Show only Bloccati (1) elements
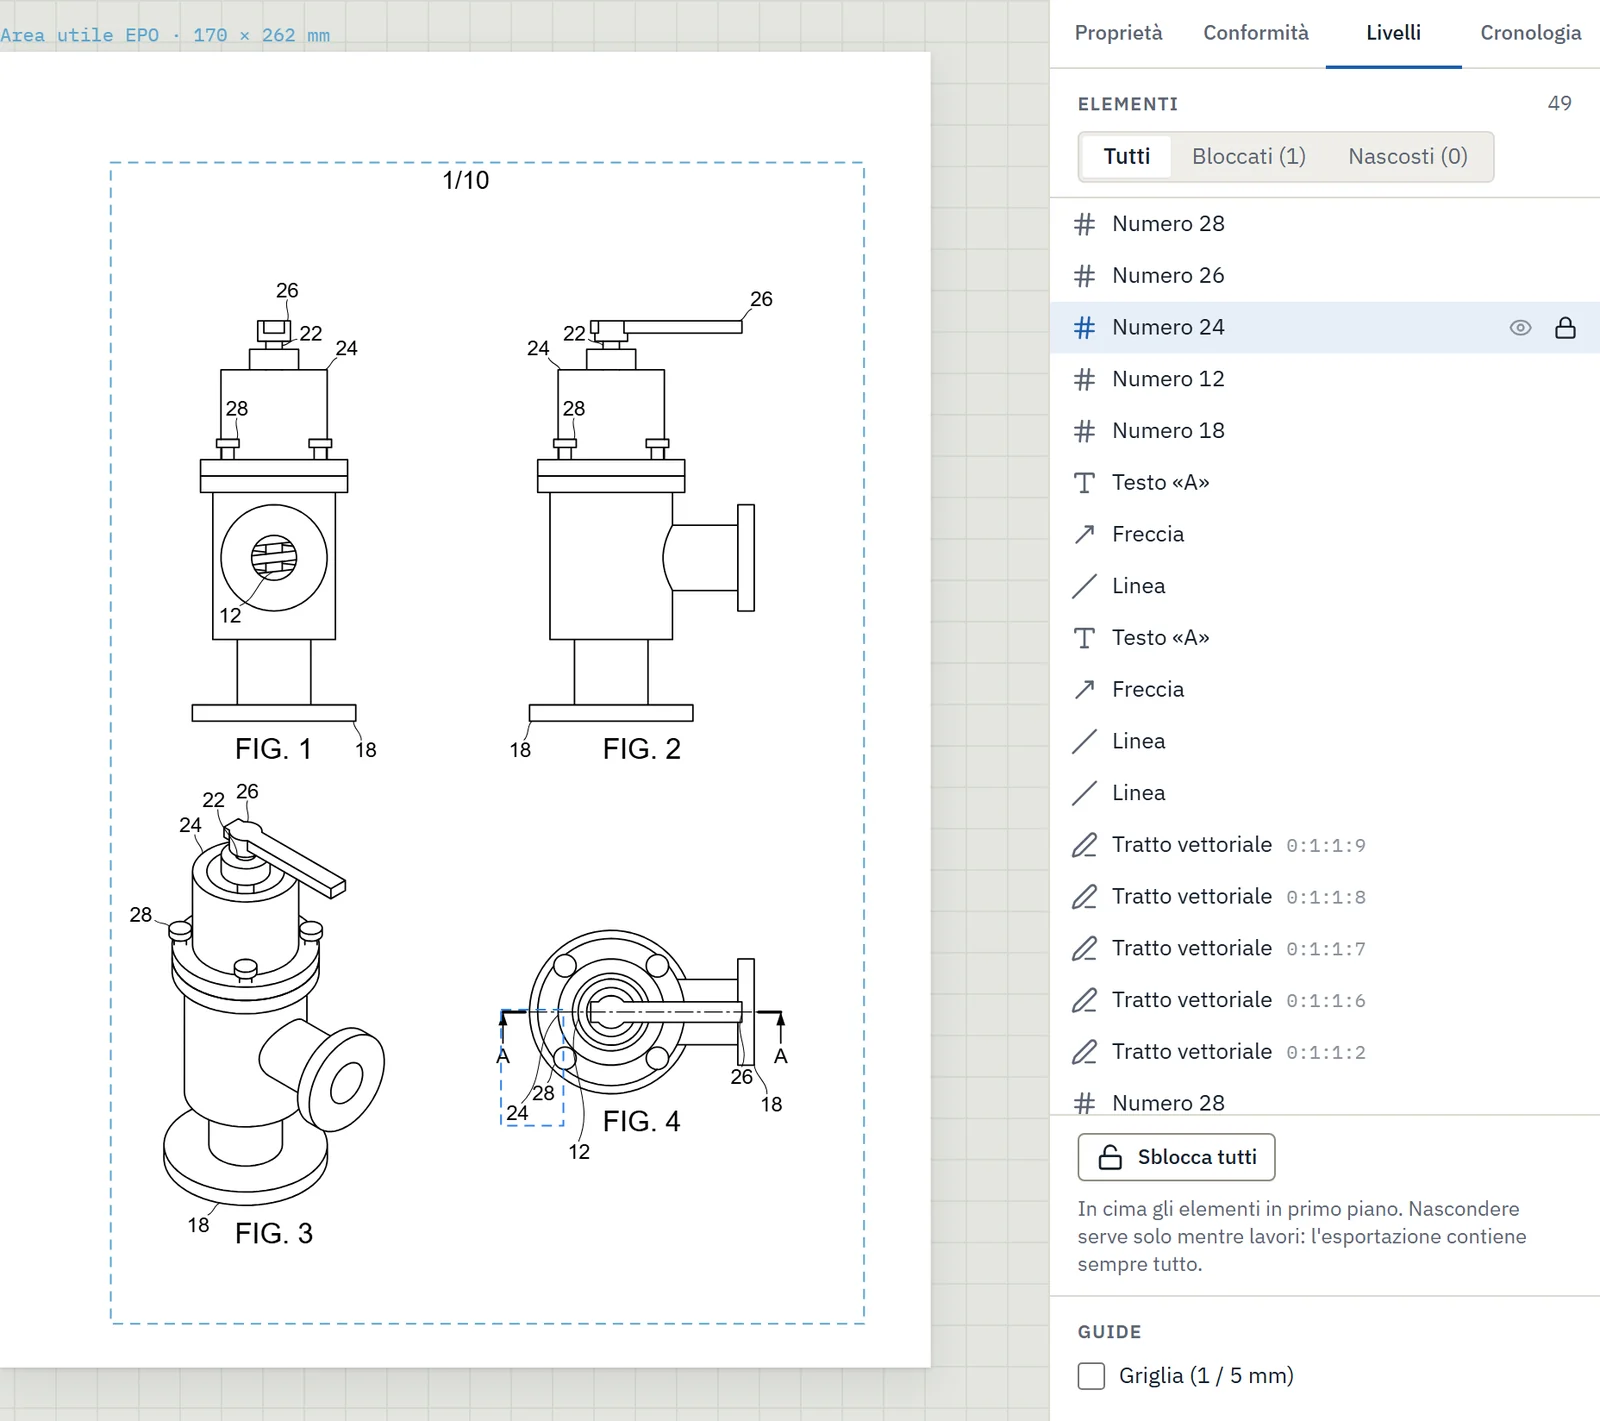This screenshot has width=1600, height=1421. coord(1248,157)
